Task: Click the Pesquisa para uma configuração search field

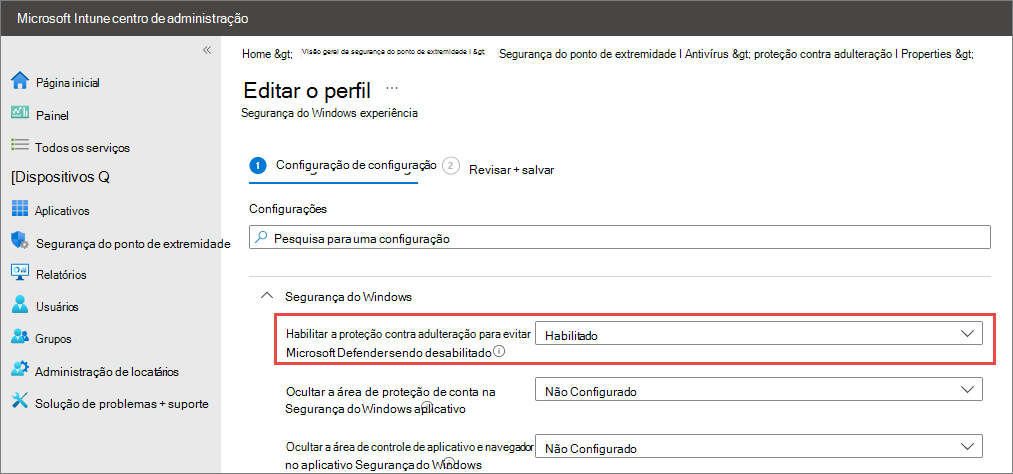Action: point(620,238)
